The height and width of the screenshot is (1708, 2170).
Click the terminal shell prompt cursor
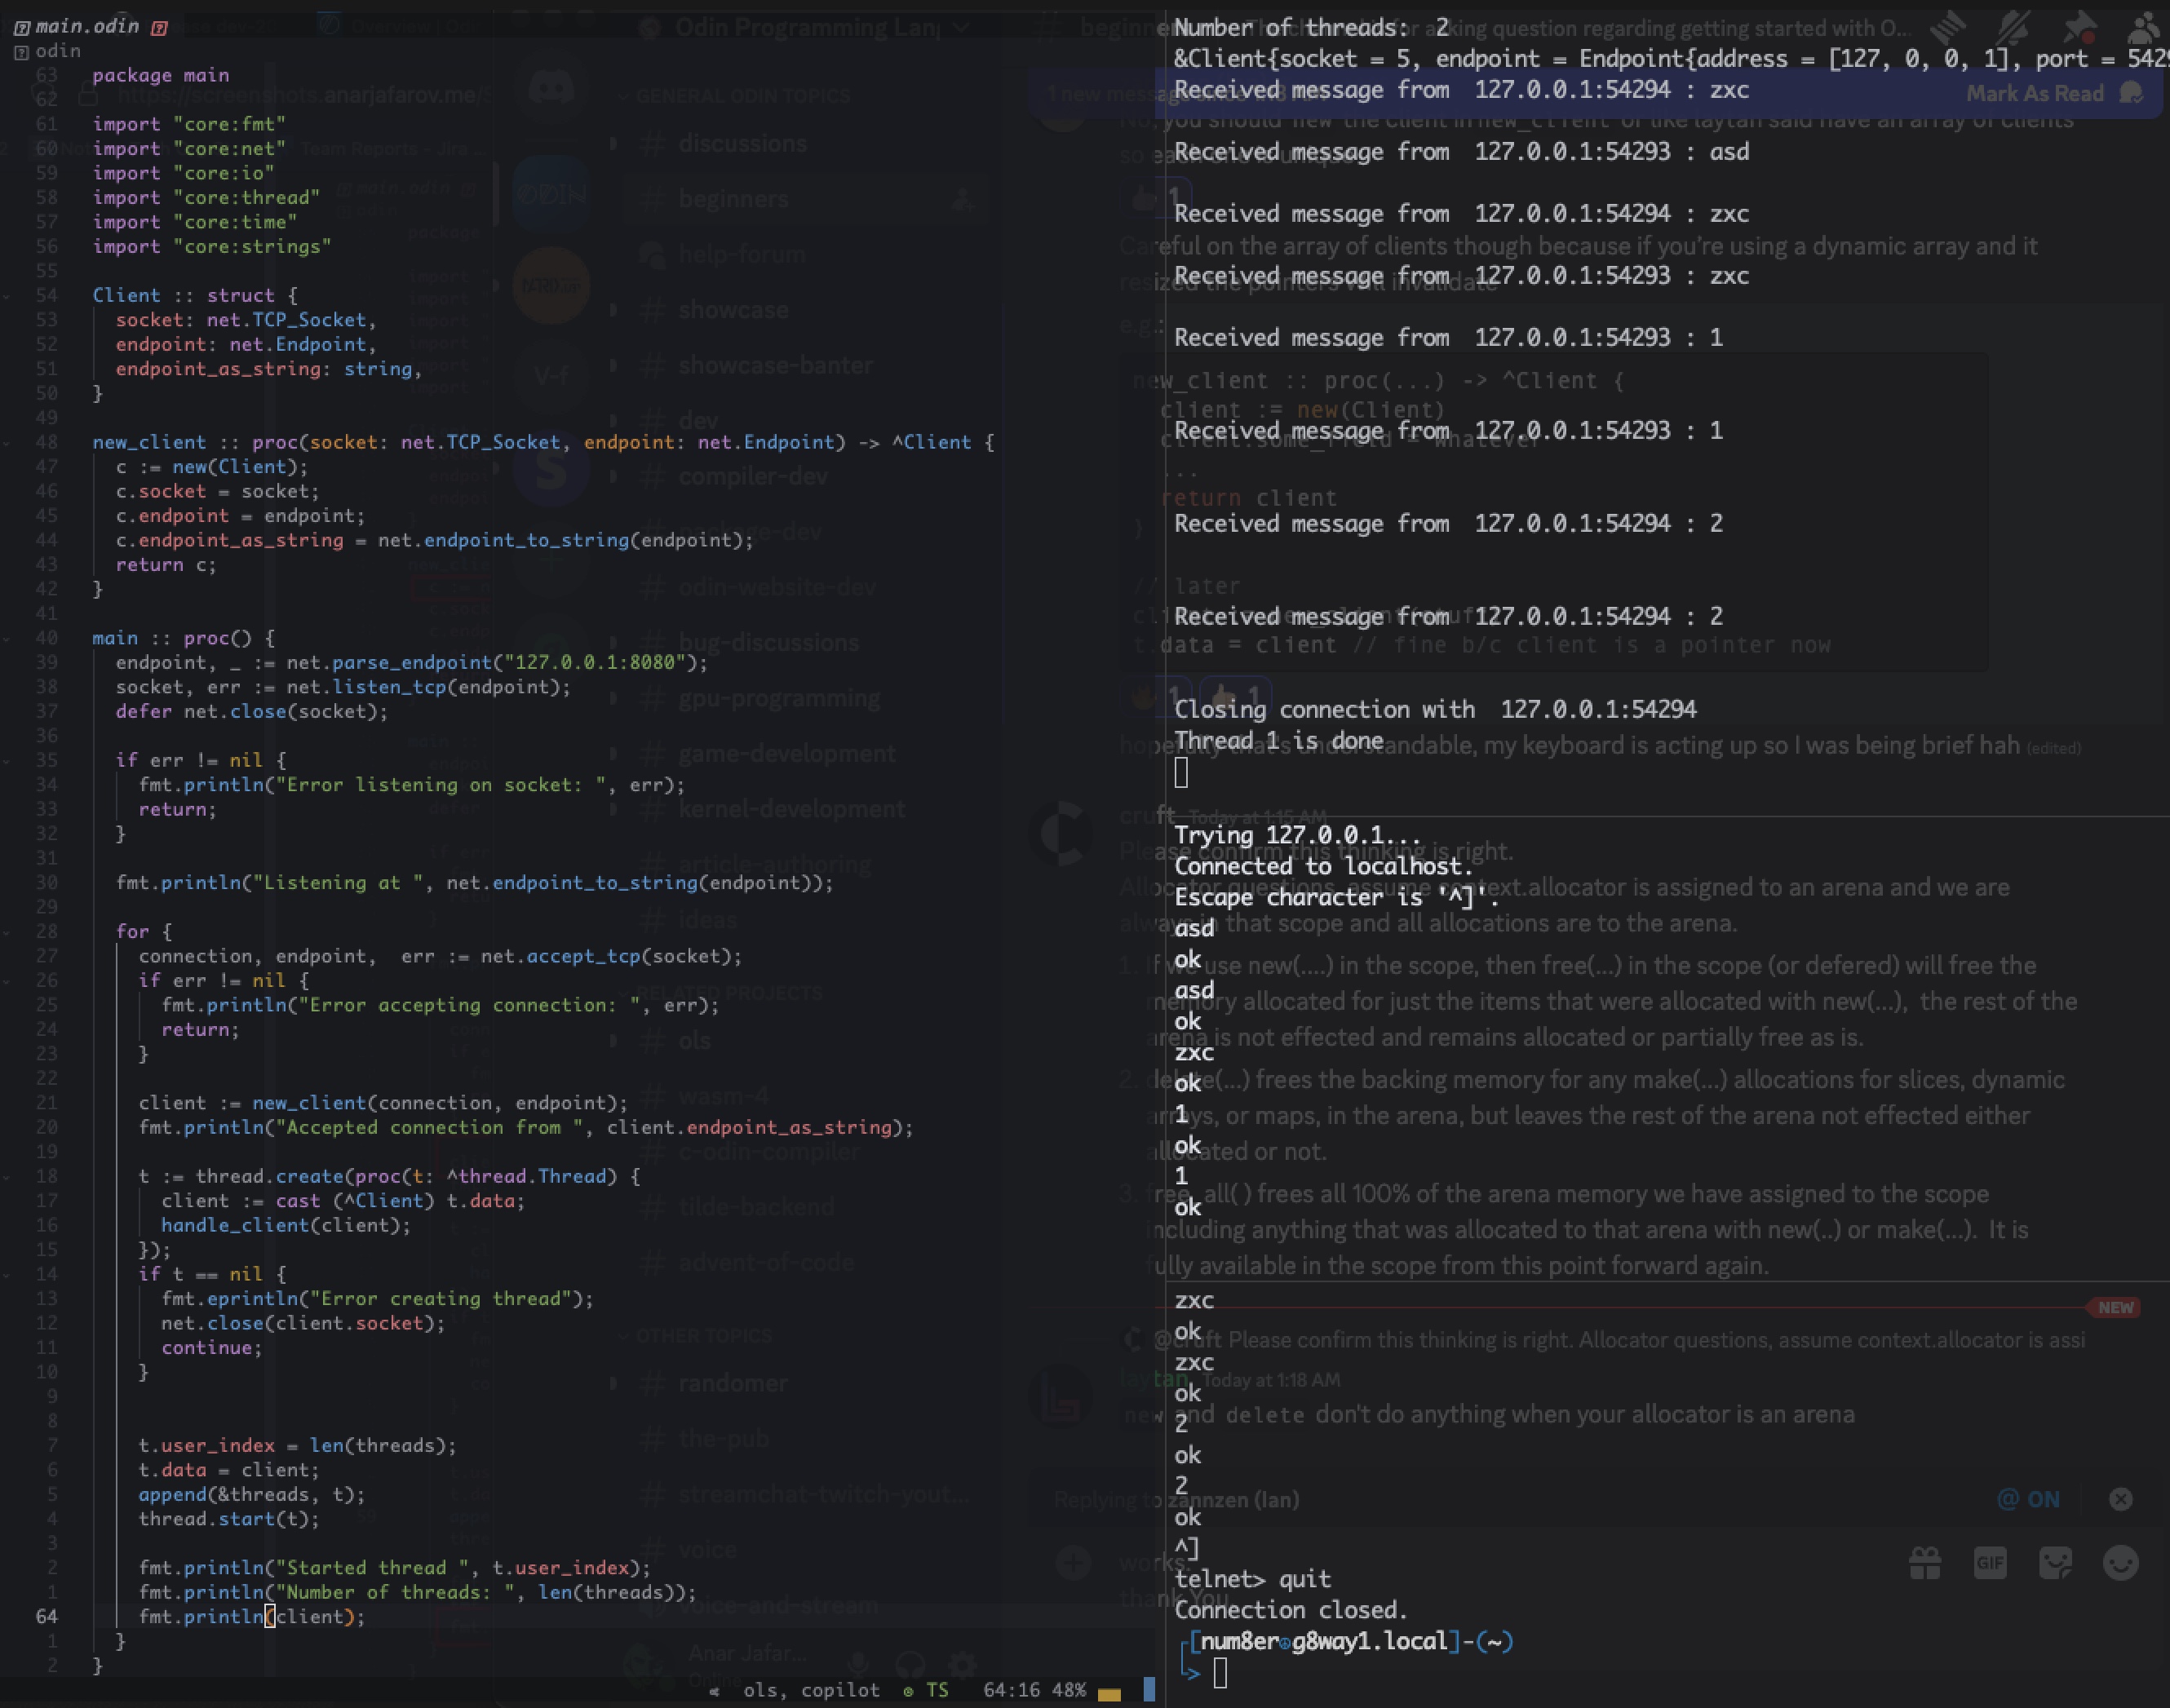pos(1220,1673)
